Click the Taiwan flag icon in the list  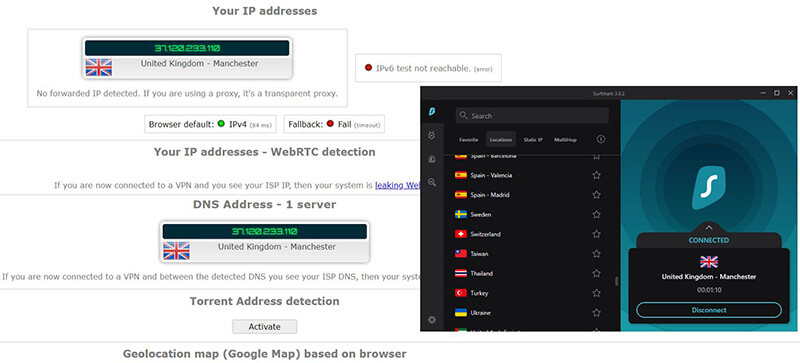tap(461, 254)
